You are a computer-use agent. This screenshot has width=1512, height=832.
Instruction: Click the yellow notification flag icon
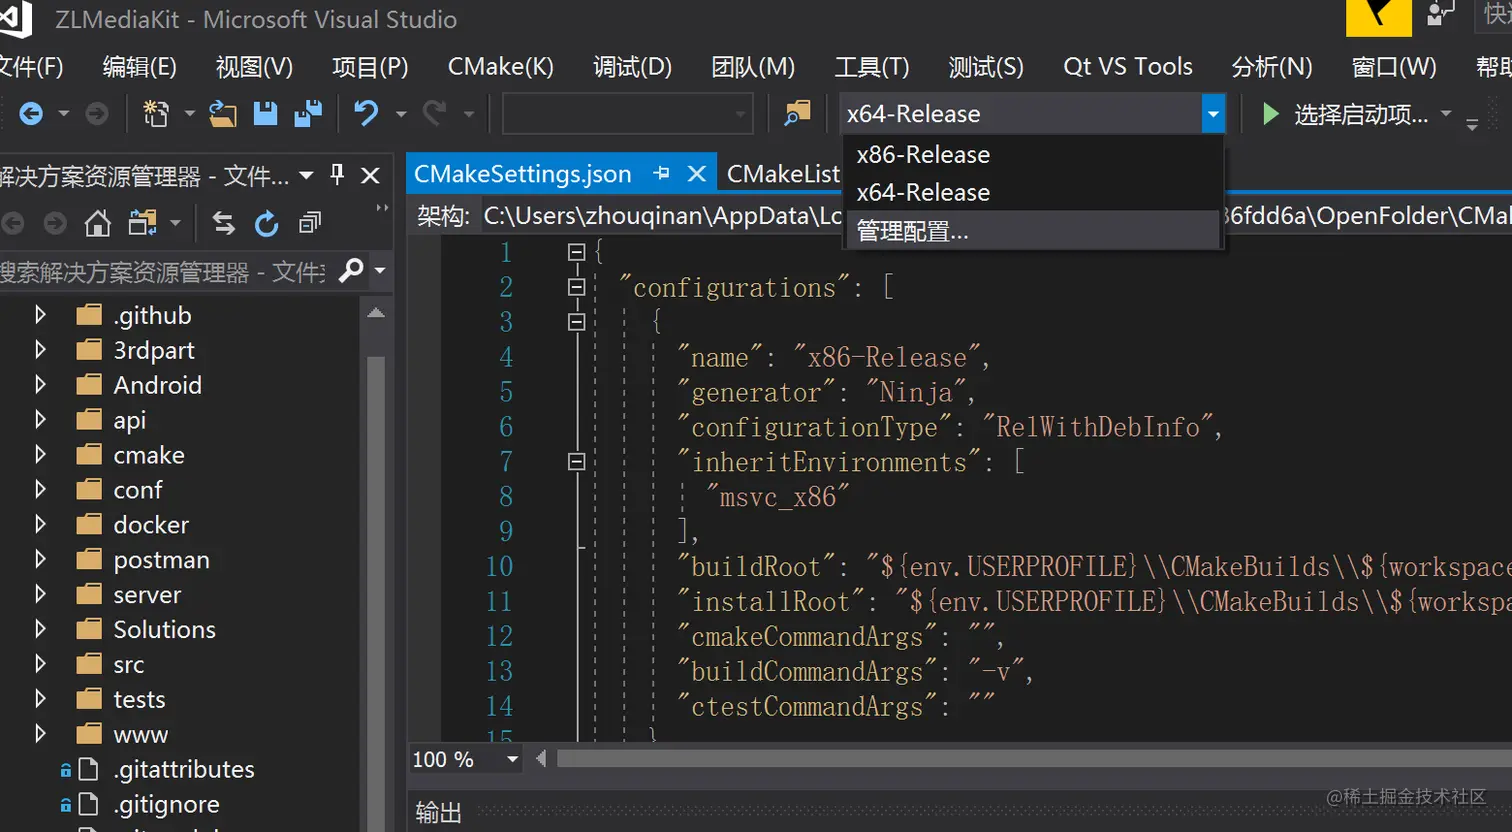click(1379, 17)
